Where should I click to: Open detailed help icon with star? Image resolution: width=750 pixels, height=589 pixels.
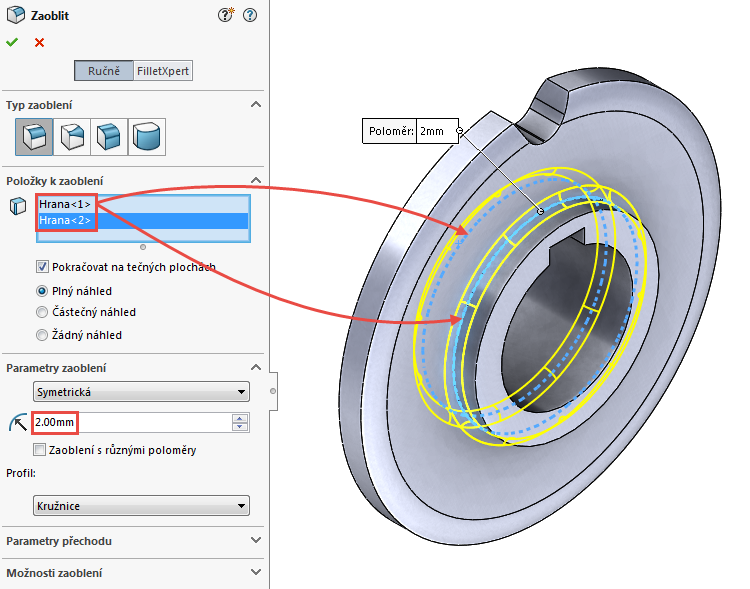pos(225,15)
